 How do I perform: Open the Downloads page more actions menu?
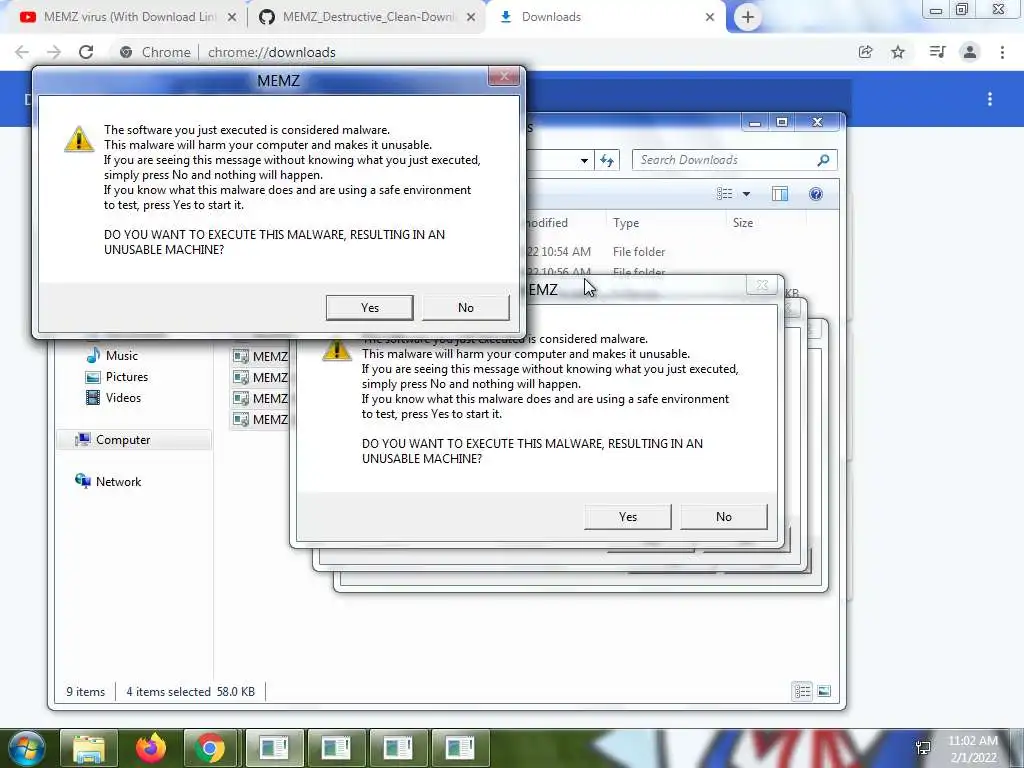[990, 99]
